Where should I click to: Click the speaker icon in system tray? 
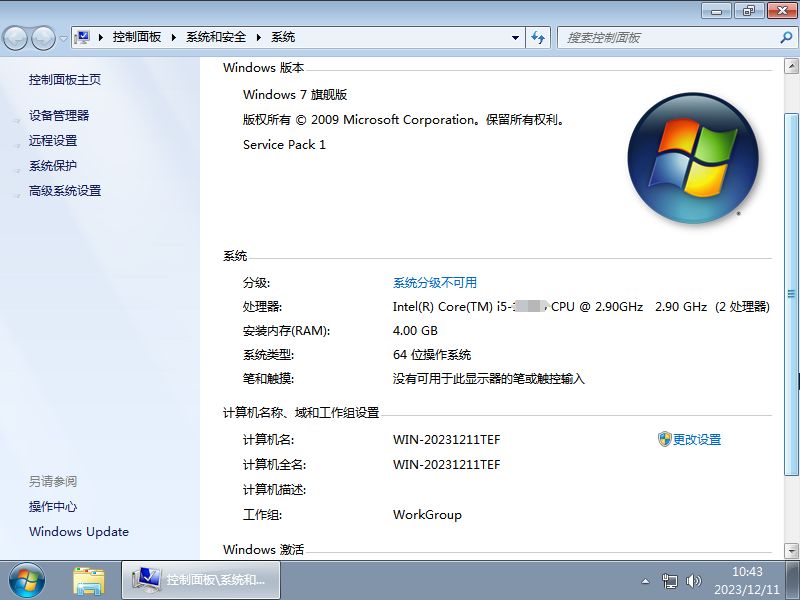click(695, 580)
